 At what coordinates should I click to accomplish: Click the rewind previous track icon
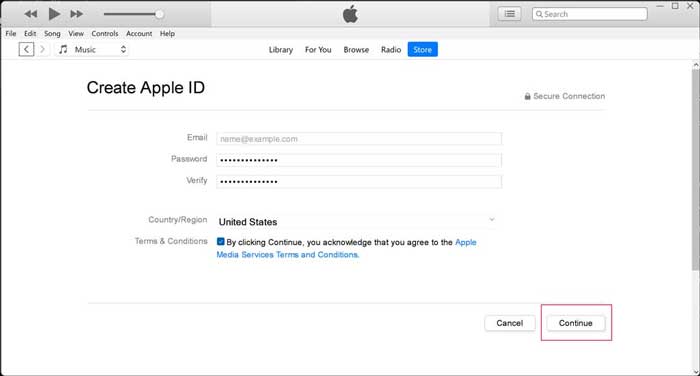(x=31, y=14)
